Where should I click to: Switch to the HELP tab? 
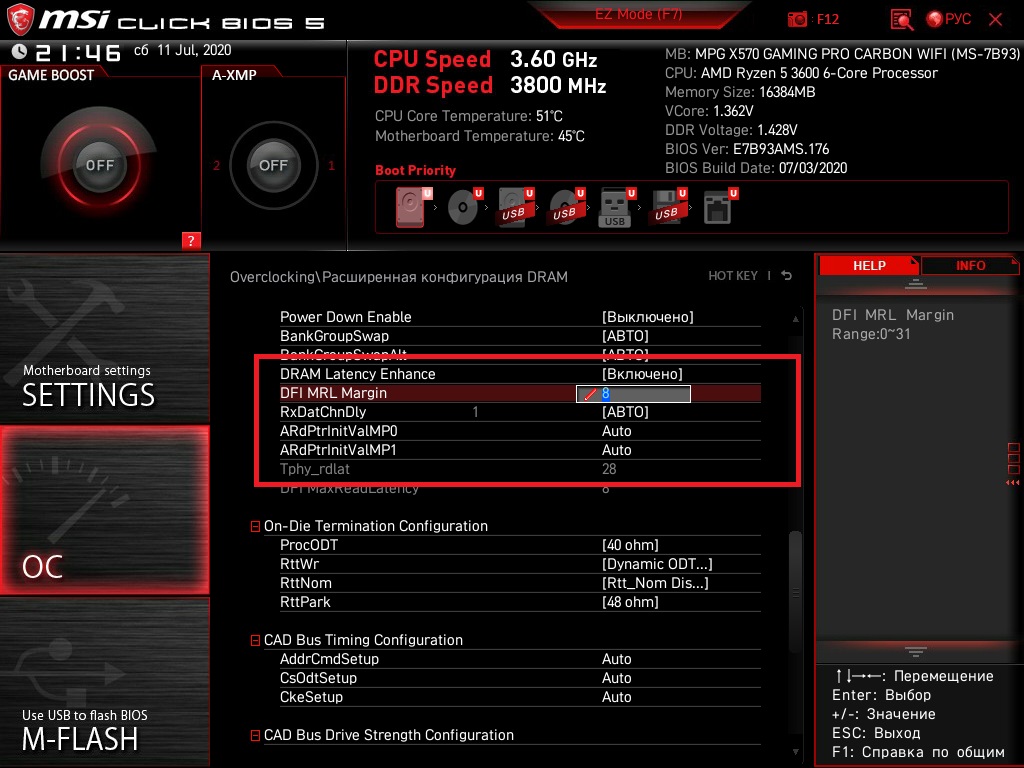pos(869,265)
